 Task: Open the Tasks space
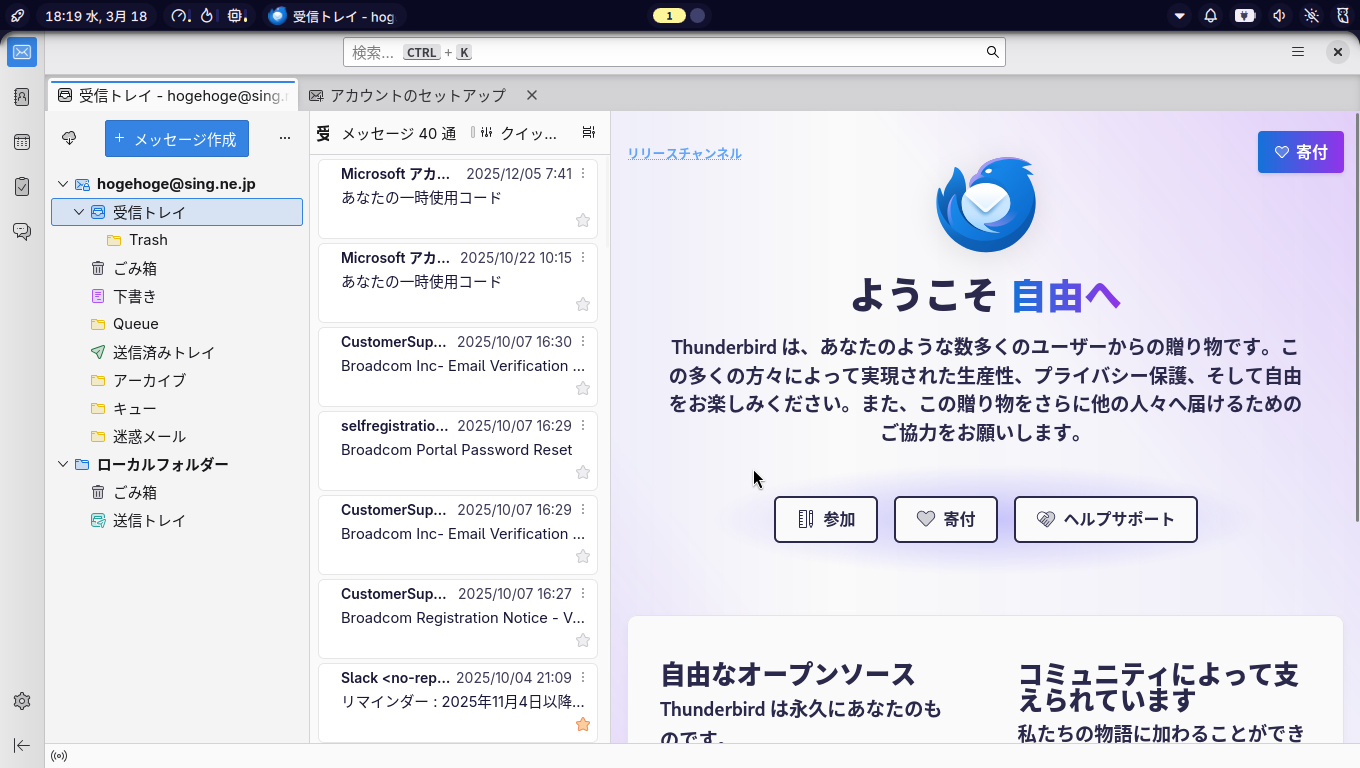(x=22, y=187)
